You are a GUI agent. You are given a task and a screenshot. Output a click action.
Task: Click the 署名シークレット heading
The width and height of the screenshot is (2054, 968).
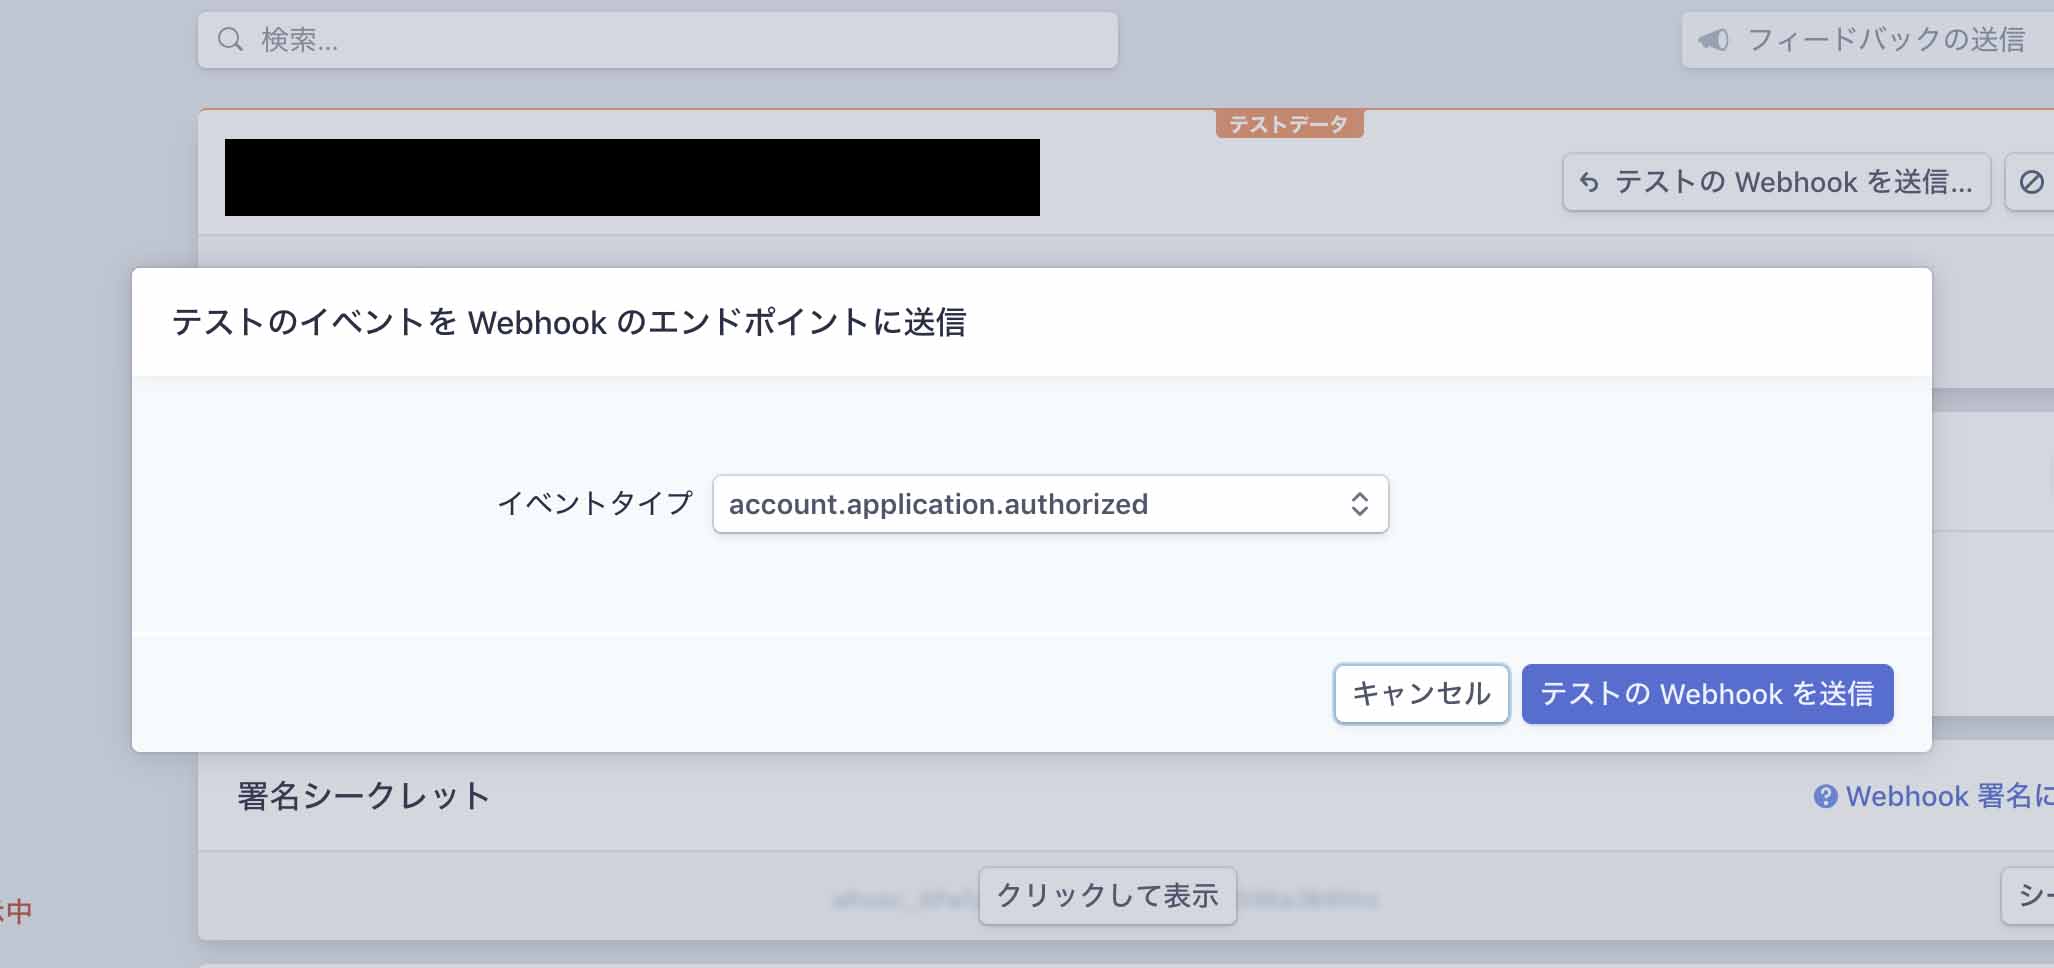point(364,796)
